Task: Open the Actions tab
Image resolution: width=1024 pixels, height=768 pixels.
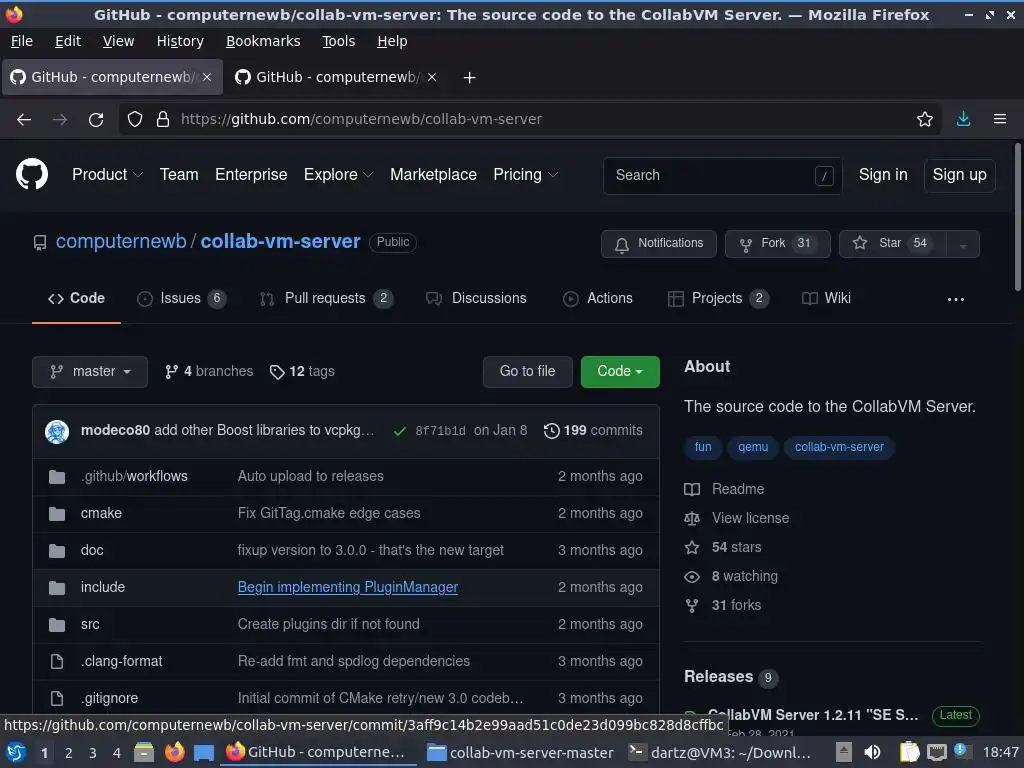Action: pyautogui.click(x=598, y=298)
